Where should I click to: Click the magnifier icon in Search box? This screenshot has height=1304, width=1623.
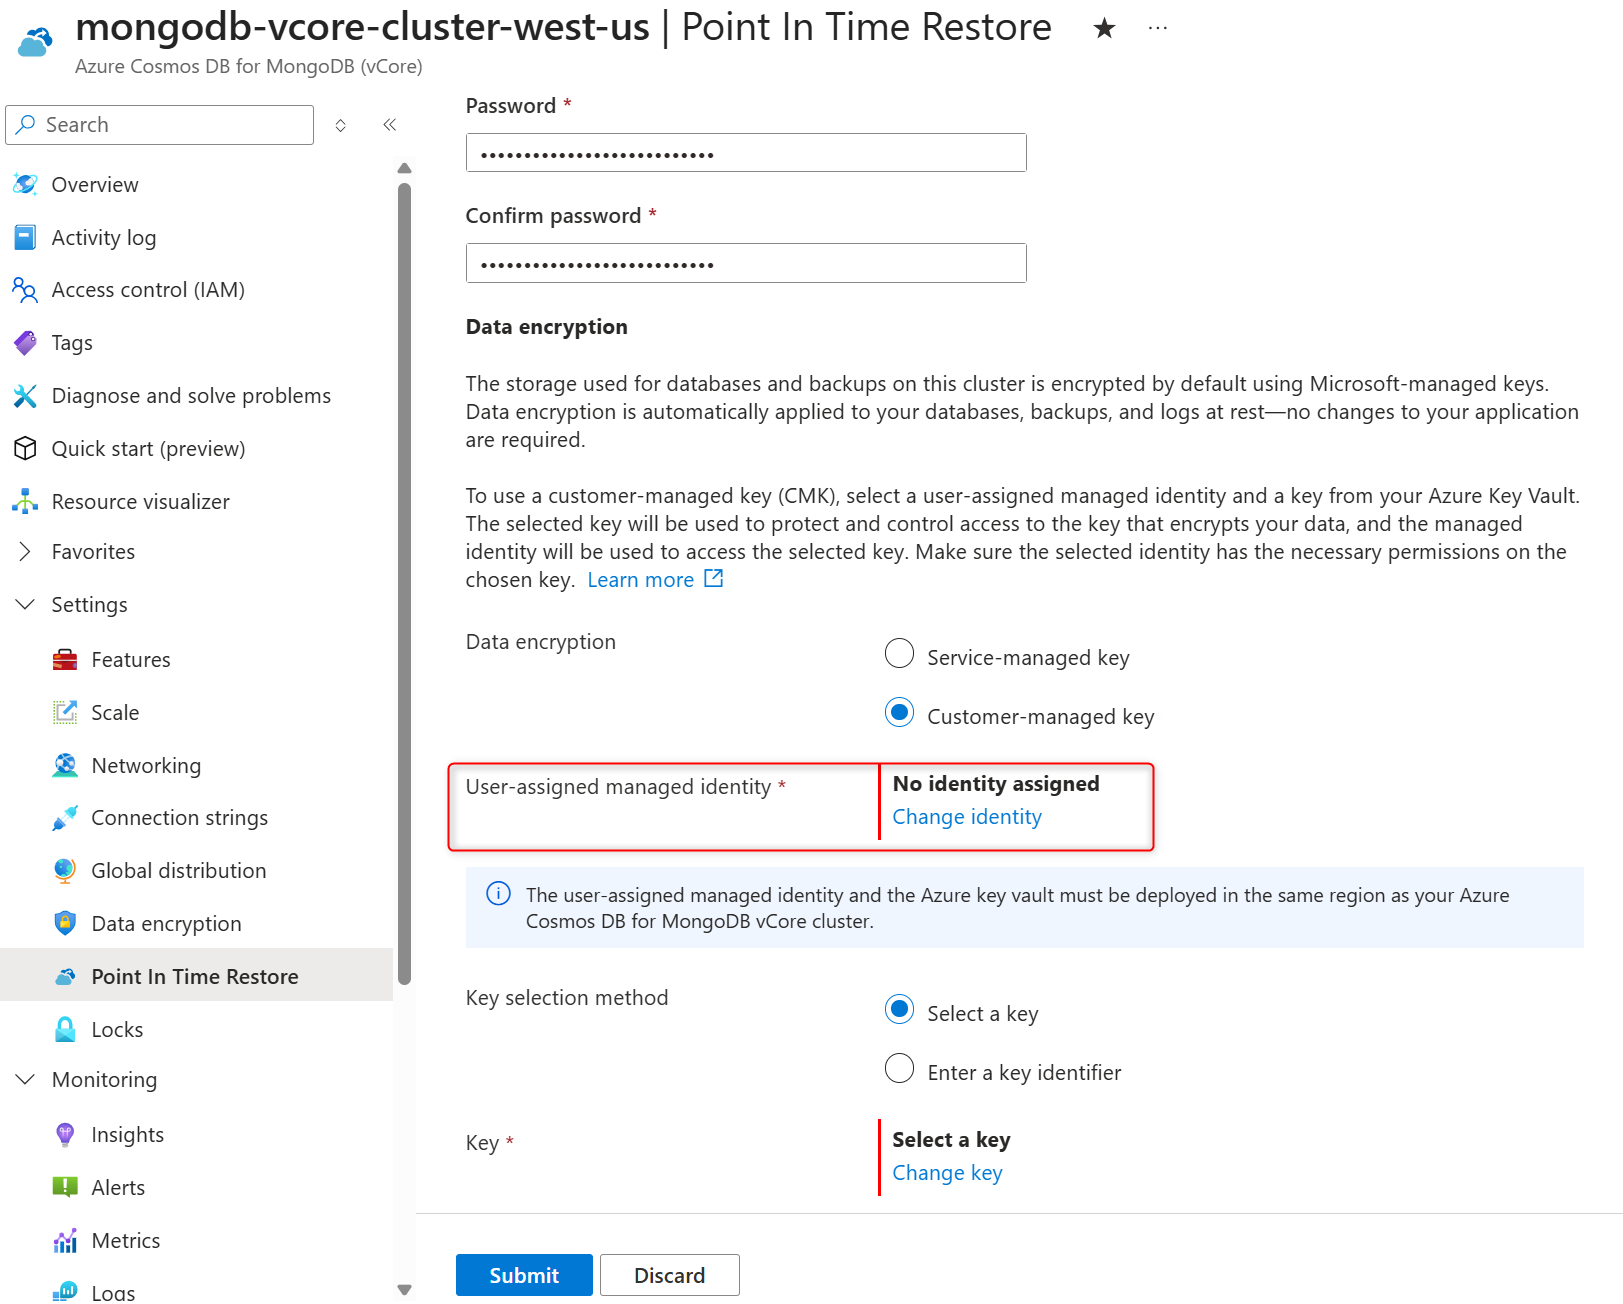(x=26, y=124)
